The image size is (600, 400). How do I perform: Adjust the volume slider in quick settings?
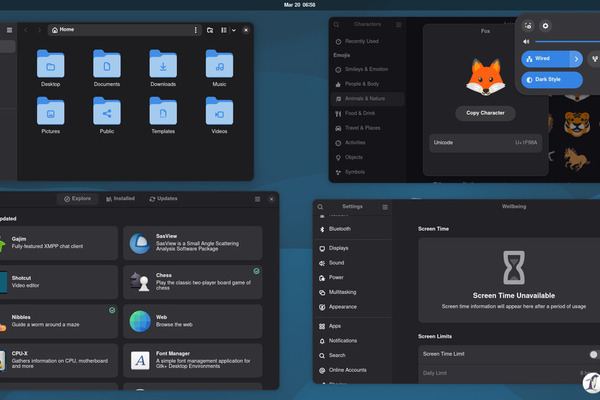pos(565,41)
